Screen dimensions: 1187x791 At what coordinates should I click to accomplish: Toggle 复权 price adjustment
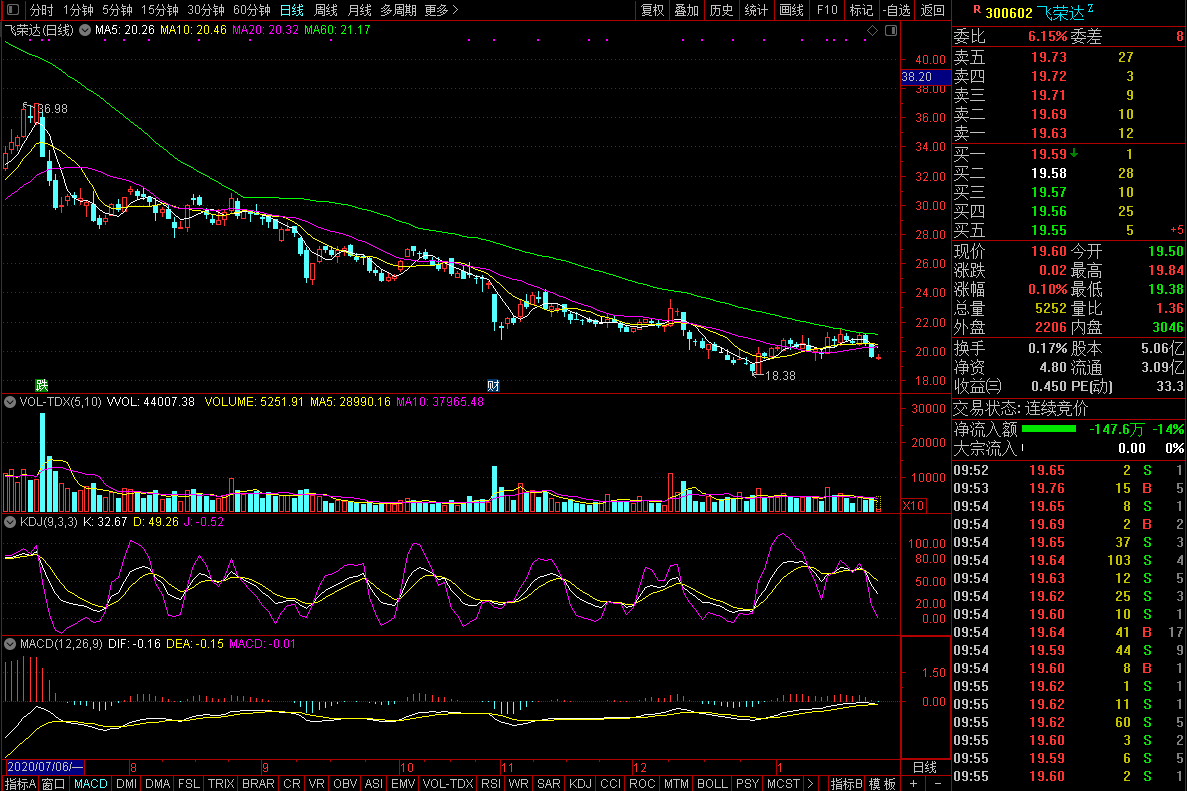click(x=652, y=10)
